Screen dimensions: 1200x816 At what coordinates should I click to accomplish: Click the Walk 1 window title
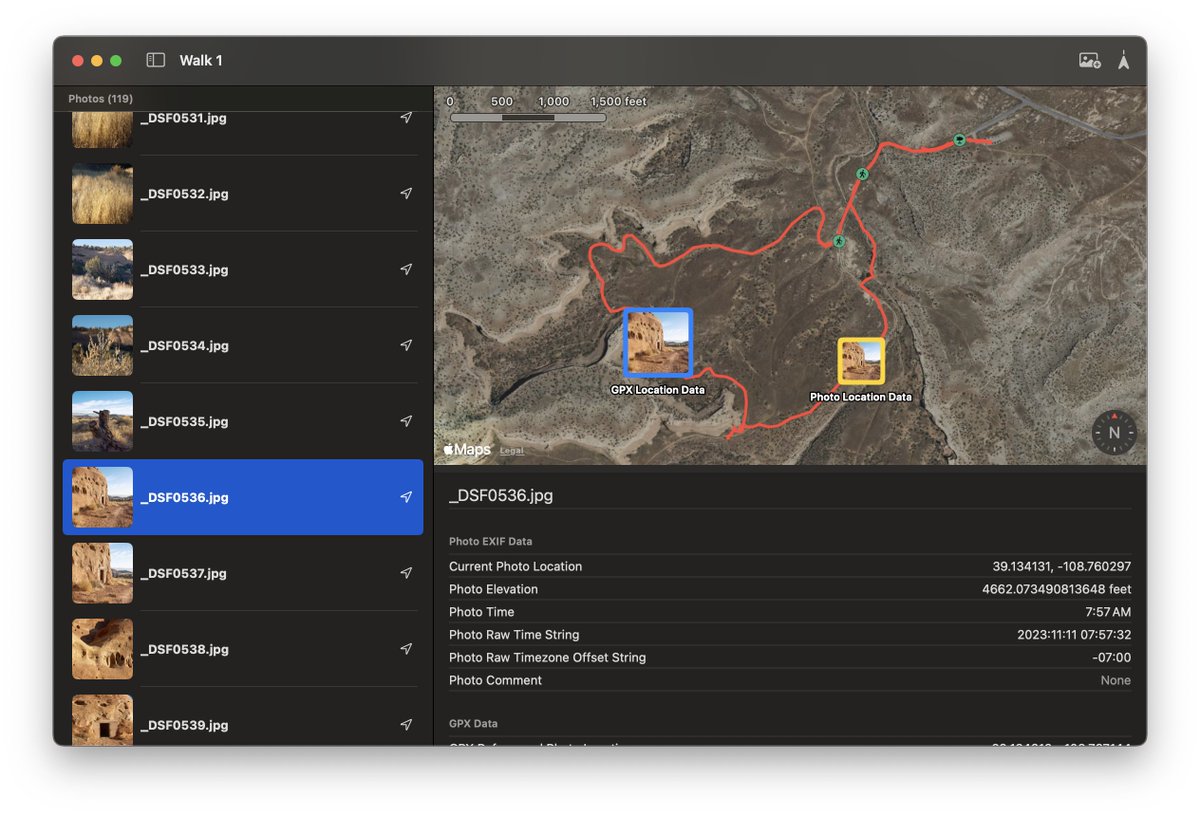pos(201,60)
